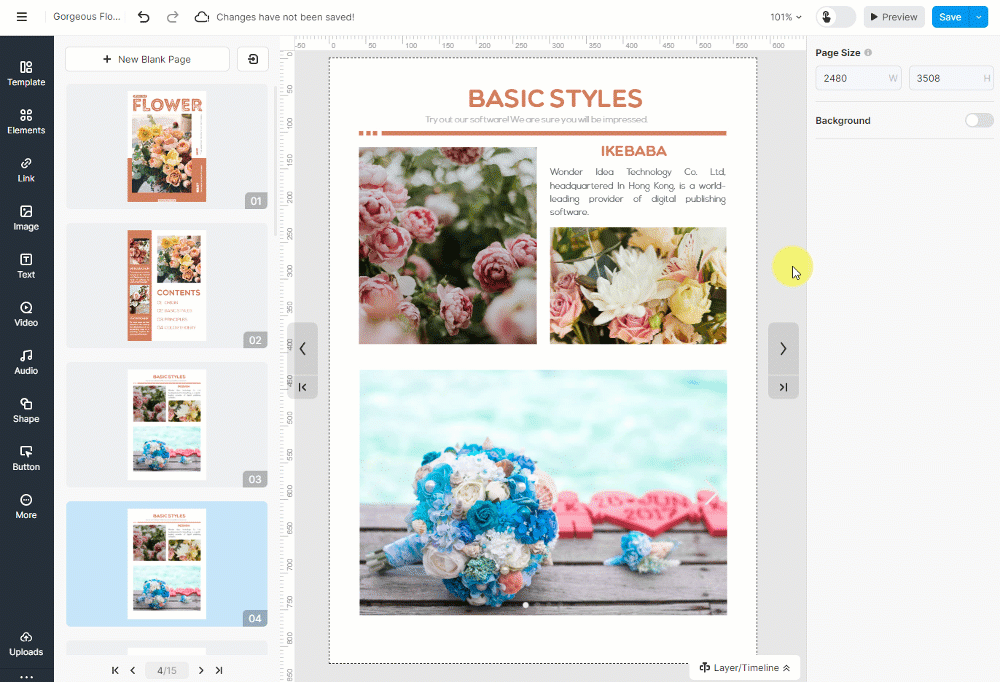Jump to the first page from canvas left control
The width and height of the screenshot is (1000, 682).
click(302, 387)
